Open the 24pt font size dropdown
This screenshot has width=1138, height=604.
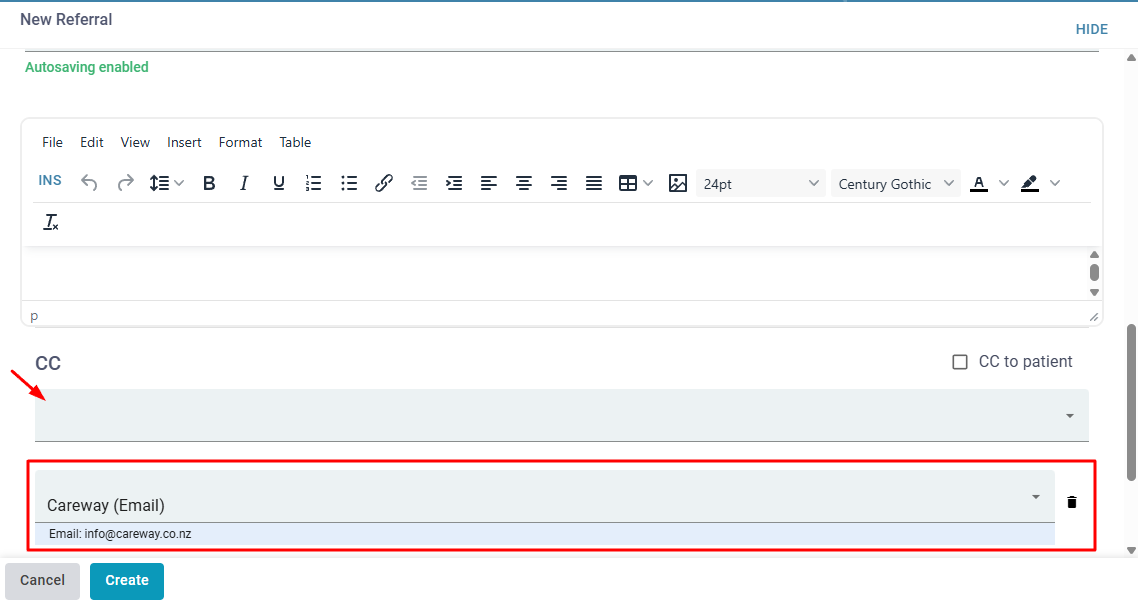pyautogui.click(x=761, y=184)
